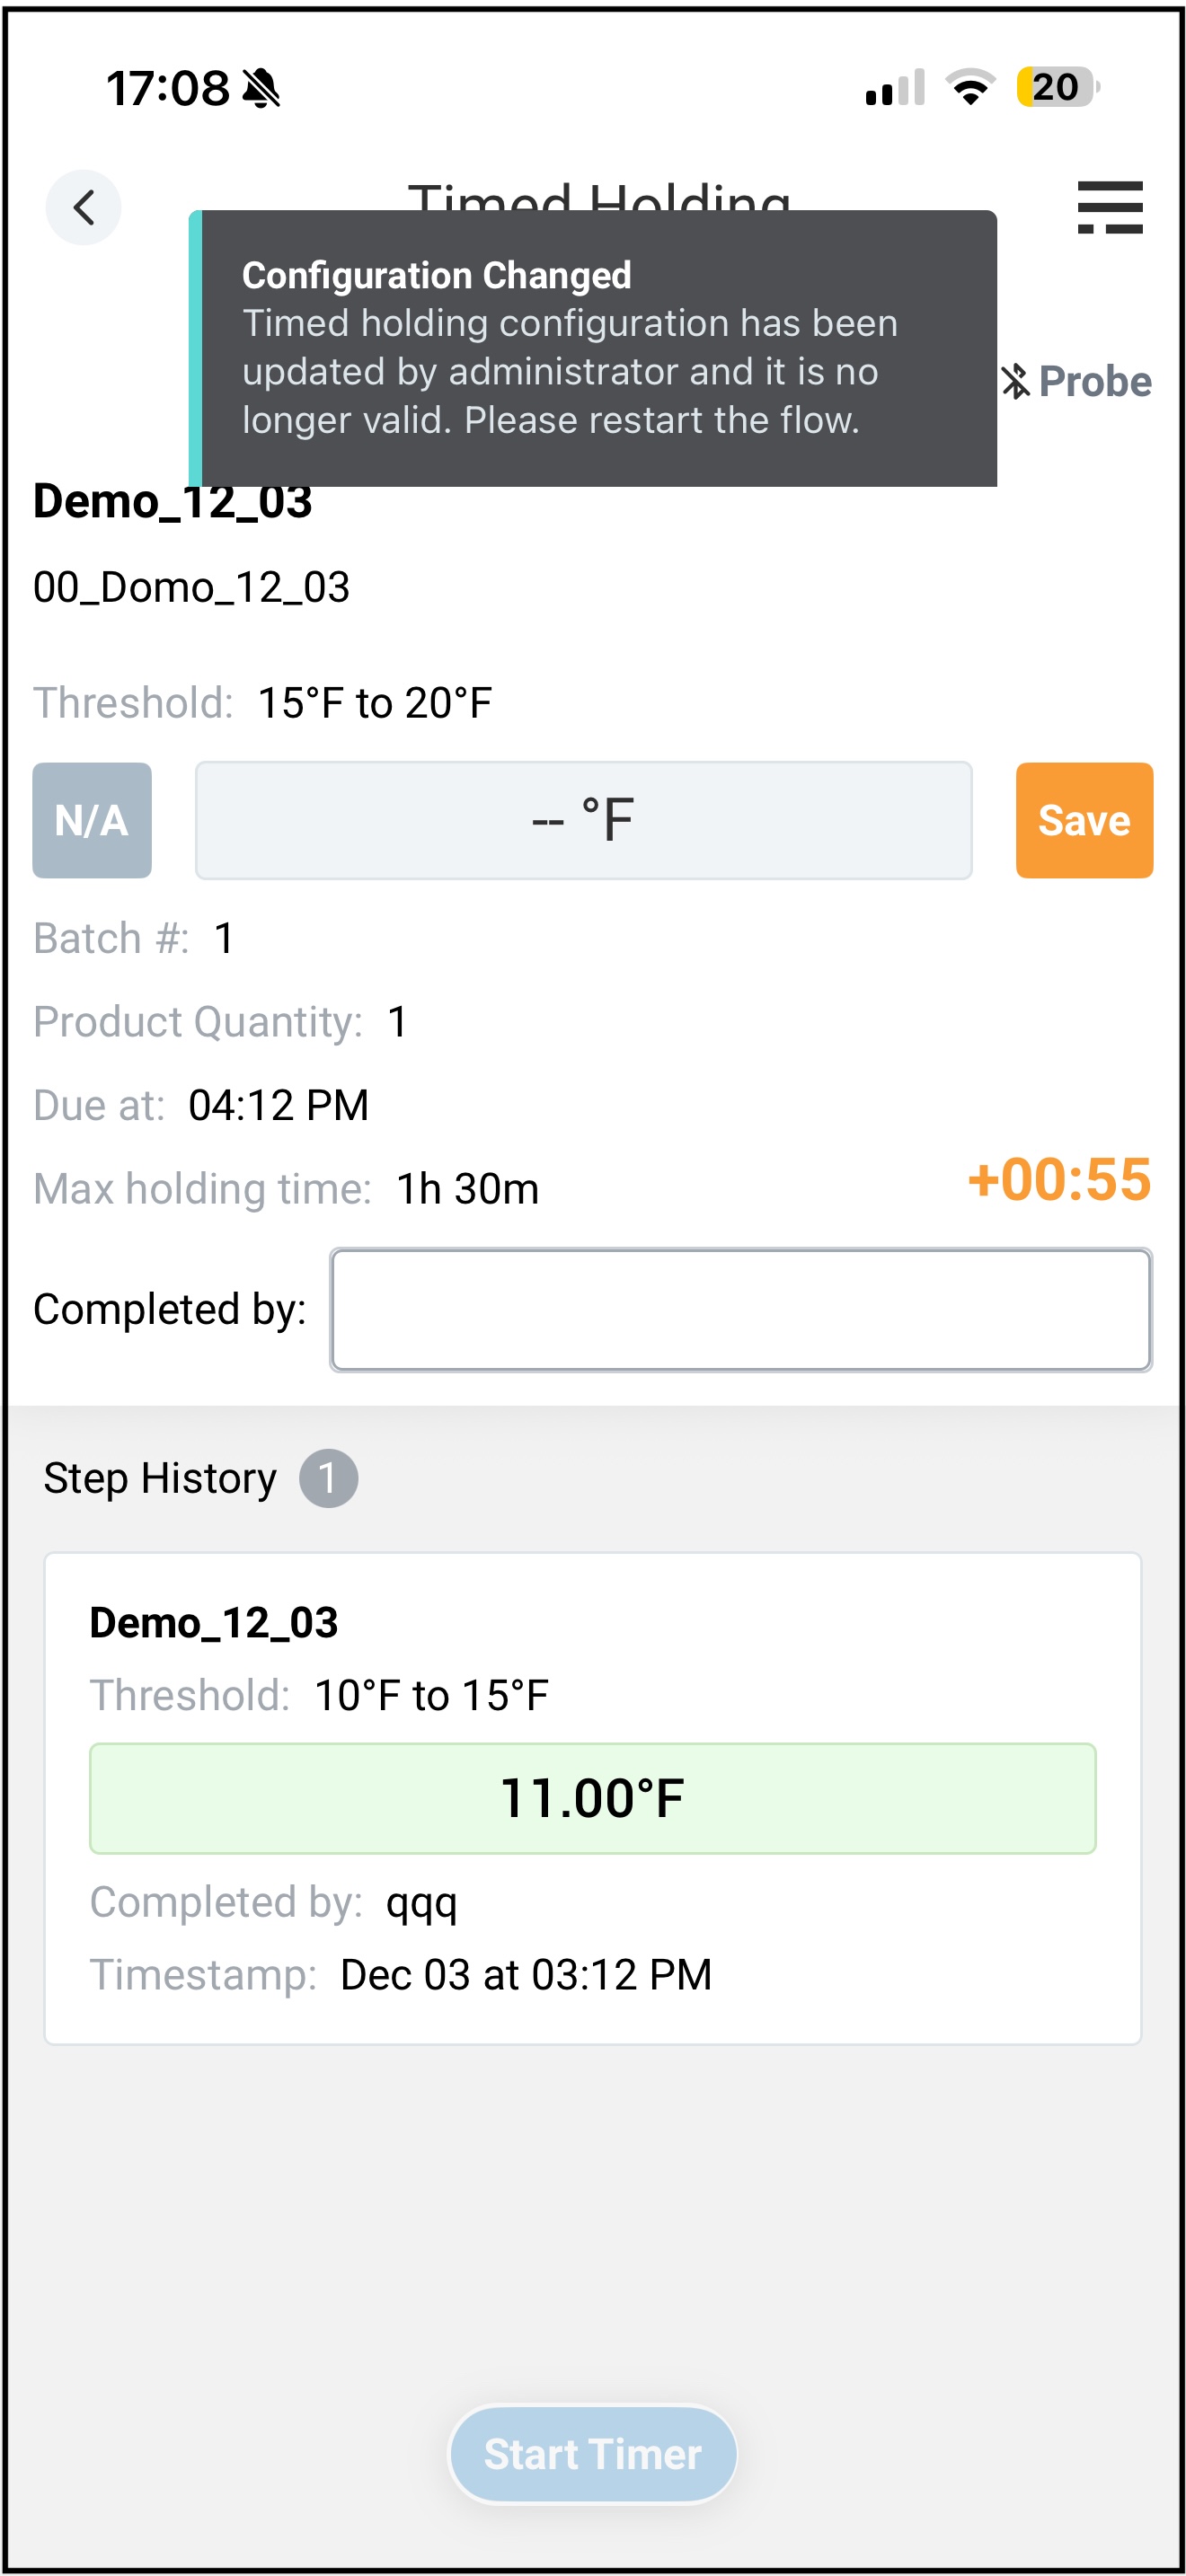
Task: Tap the 17:08 status bar clock
Action: 167,88
